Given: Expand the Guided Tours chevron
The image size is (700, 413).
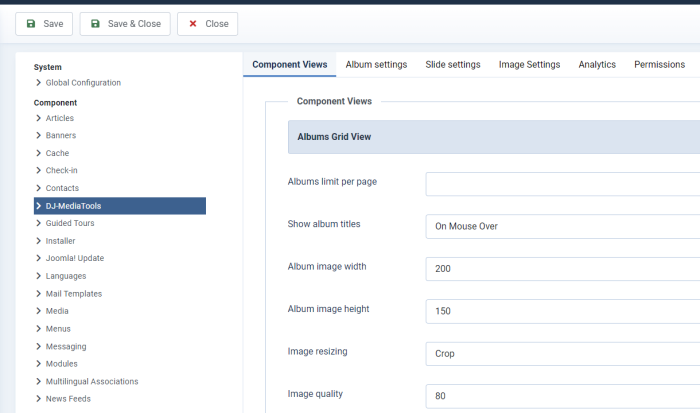Looking at the screenshot, I should point(38,223).
